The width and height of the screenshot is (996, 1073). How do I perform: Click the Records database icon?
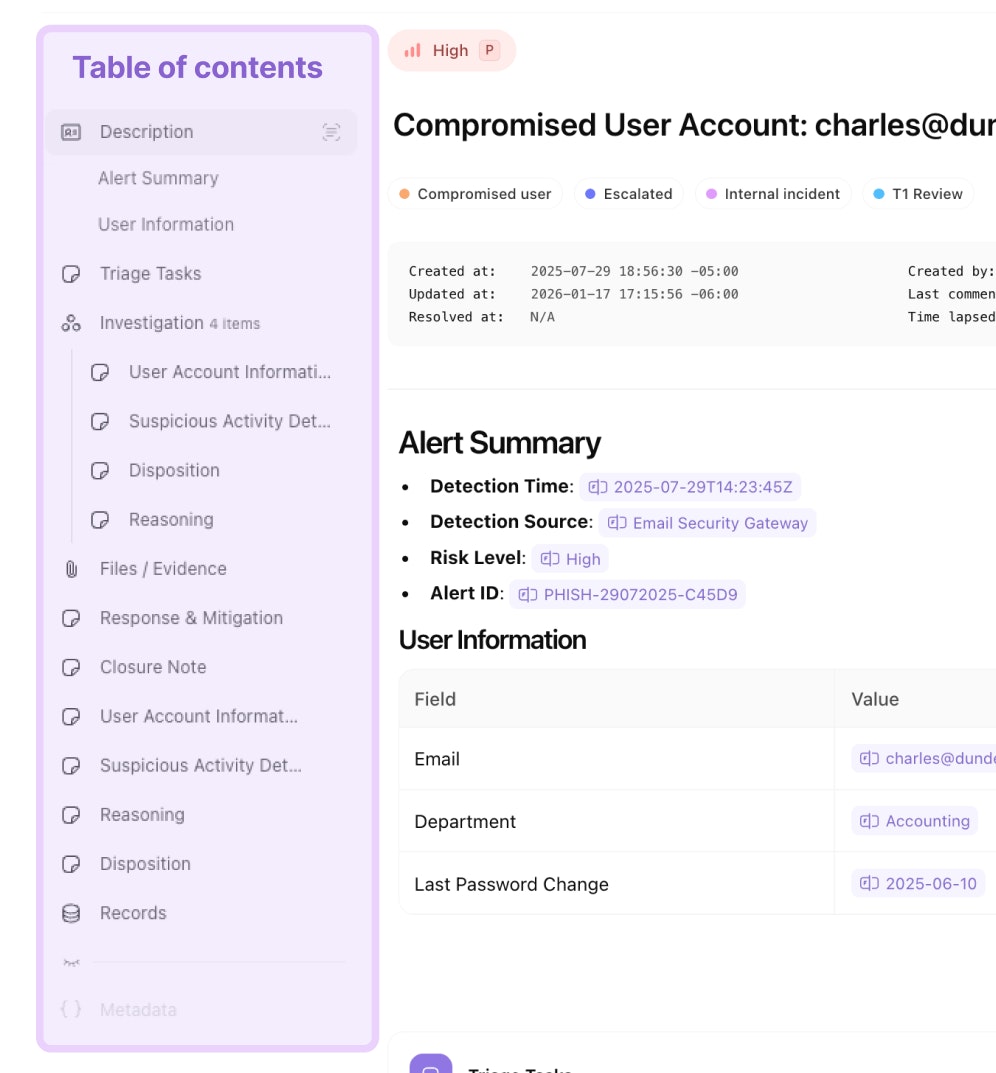point(71,913)
